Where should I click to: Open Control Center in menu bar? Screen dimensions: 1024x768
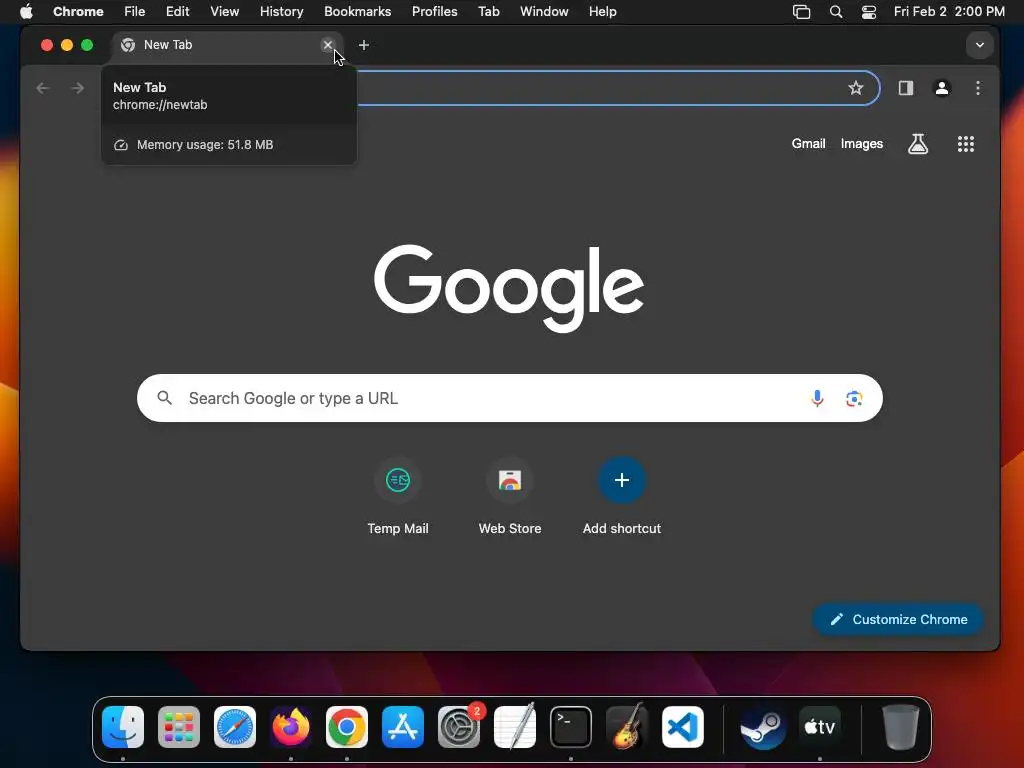click(x=869, y=12)
